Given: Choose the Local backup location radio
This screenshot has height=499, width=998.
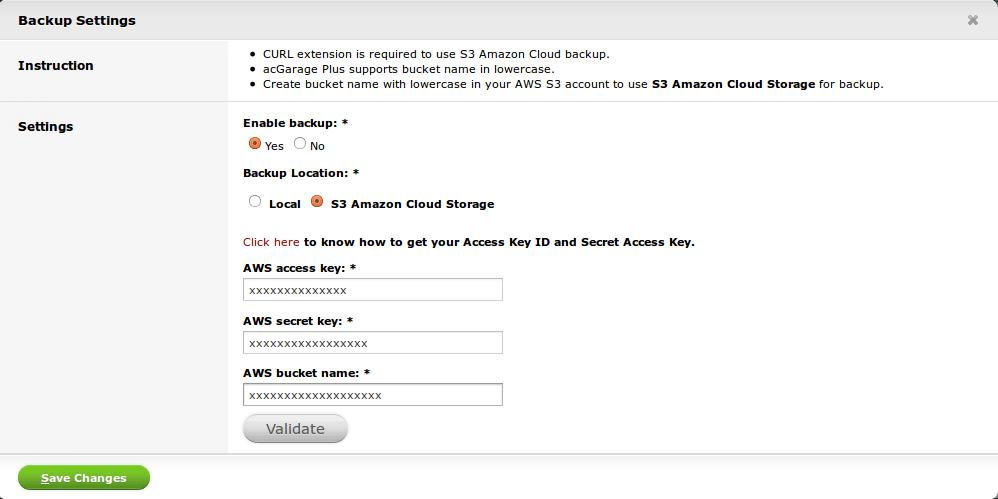Looking at the screenshot, I should pyautogui.click(x=255, y=202).
